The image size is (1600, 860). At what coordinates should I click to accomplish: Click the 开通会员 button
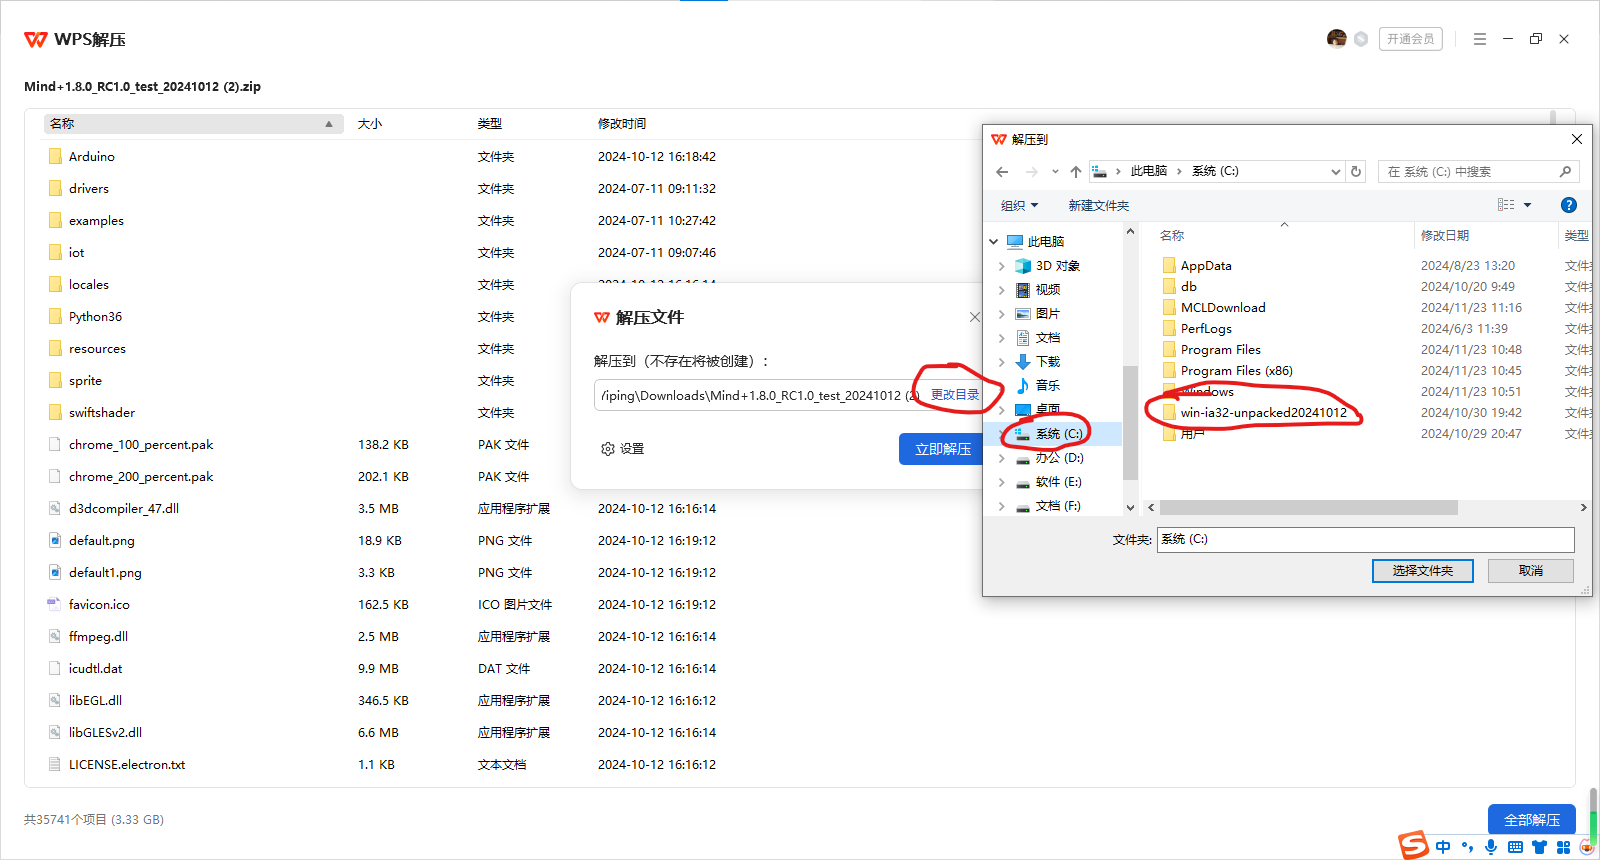[x=1411, y=39]
